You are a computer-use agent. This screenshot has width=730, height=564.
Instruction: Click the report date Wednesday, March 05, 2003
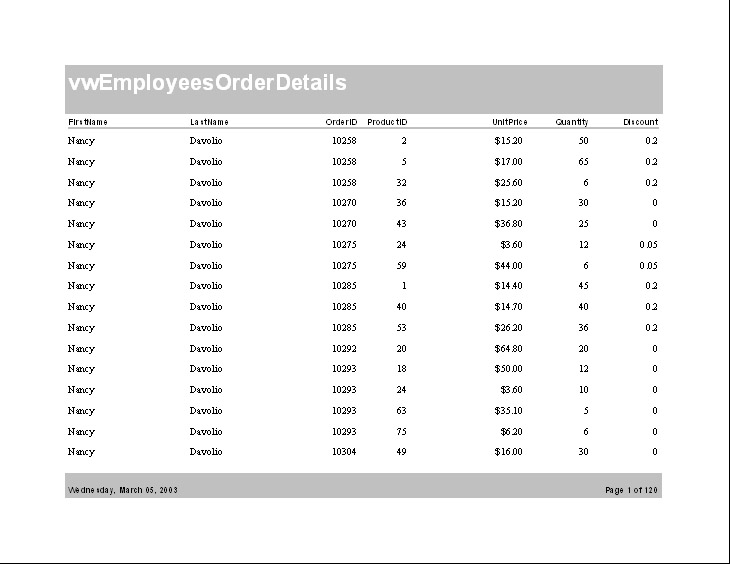tap(123, 490)
